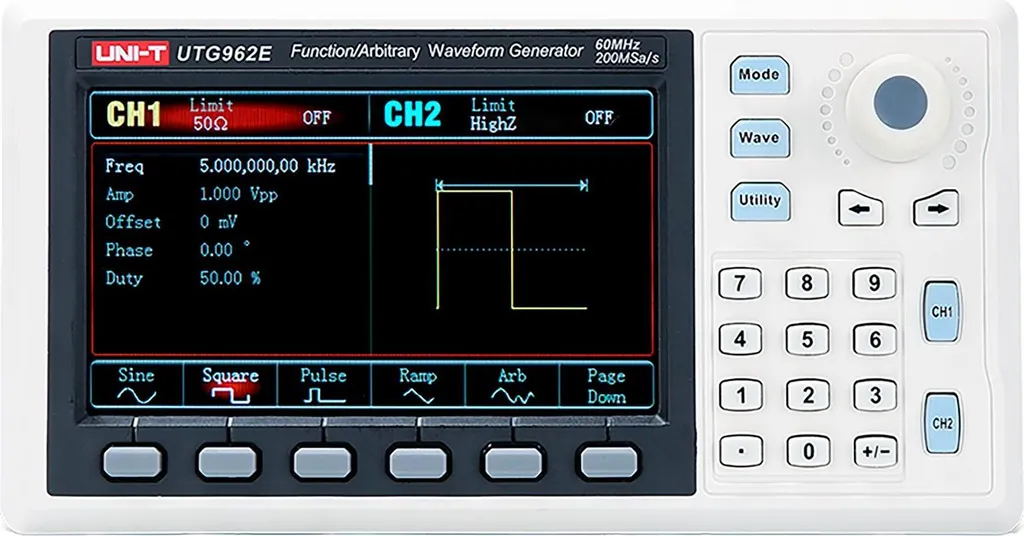The height and width of the screenshot is (536, 1024).
Task: Click the Mode button
Action: click(760, 75)
